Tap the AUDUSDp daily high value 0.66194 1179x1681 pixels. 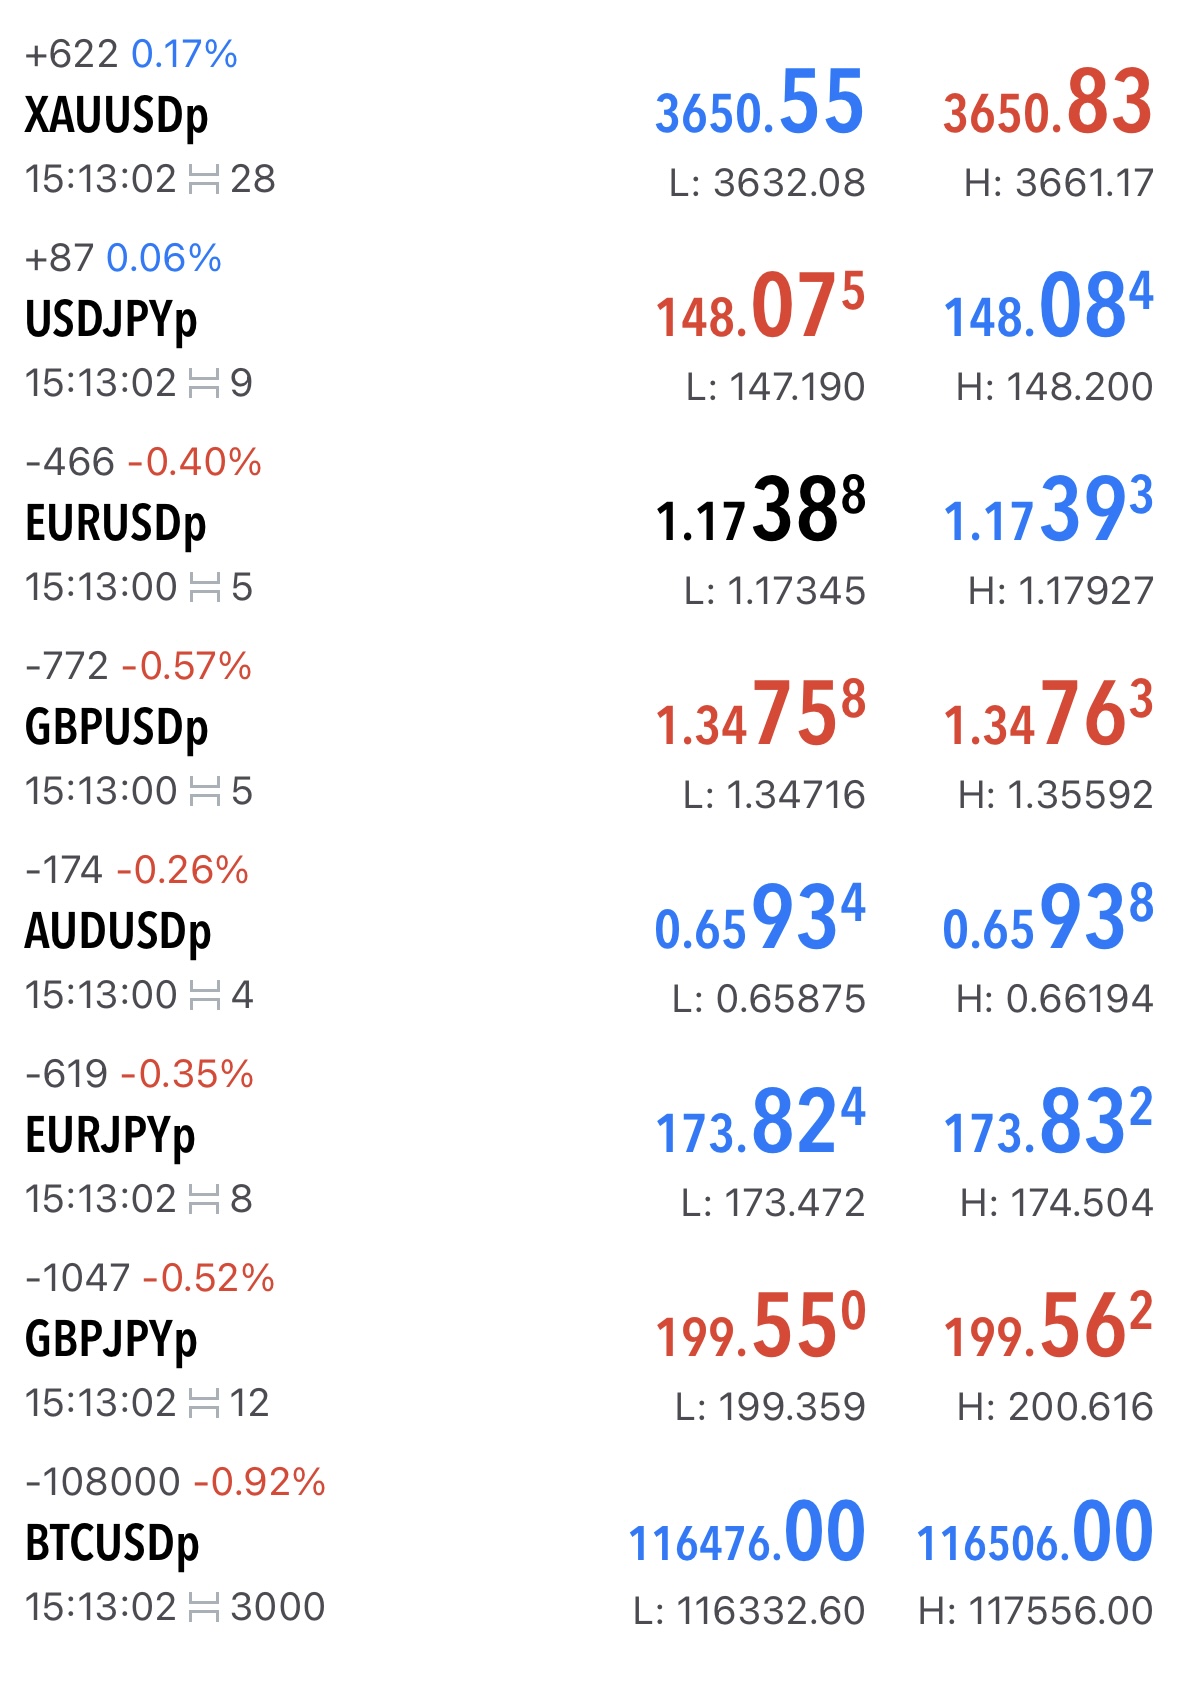click(1054, 999)
